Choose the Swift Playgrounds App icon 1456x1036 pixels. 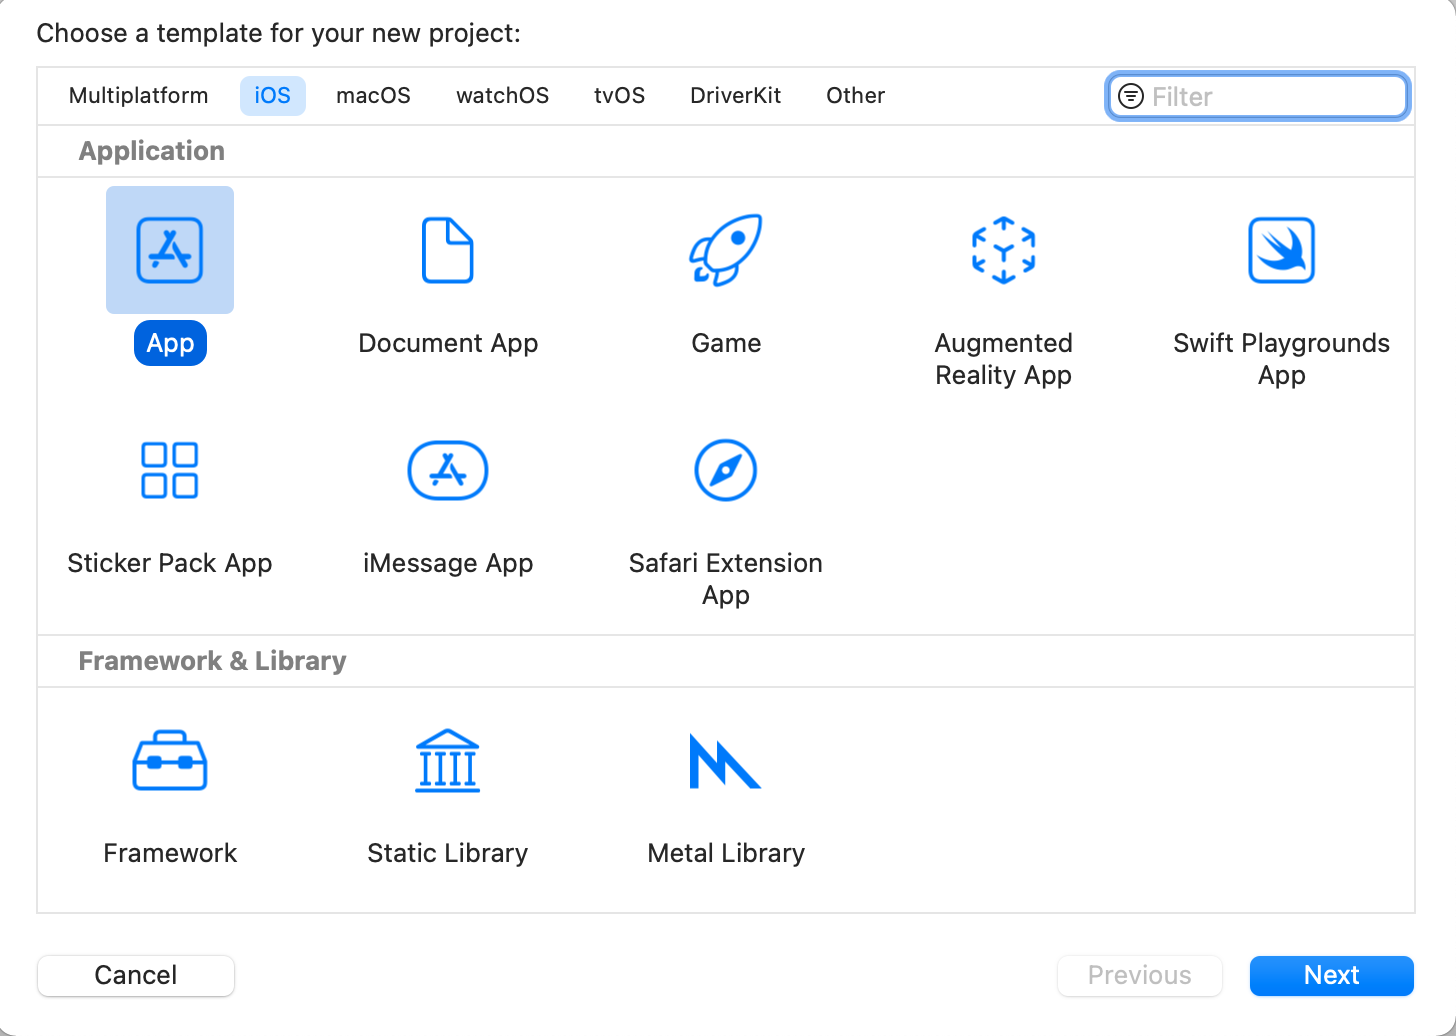(x=1282, y=250)
